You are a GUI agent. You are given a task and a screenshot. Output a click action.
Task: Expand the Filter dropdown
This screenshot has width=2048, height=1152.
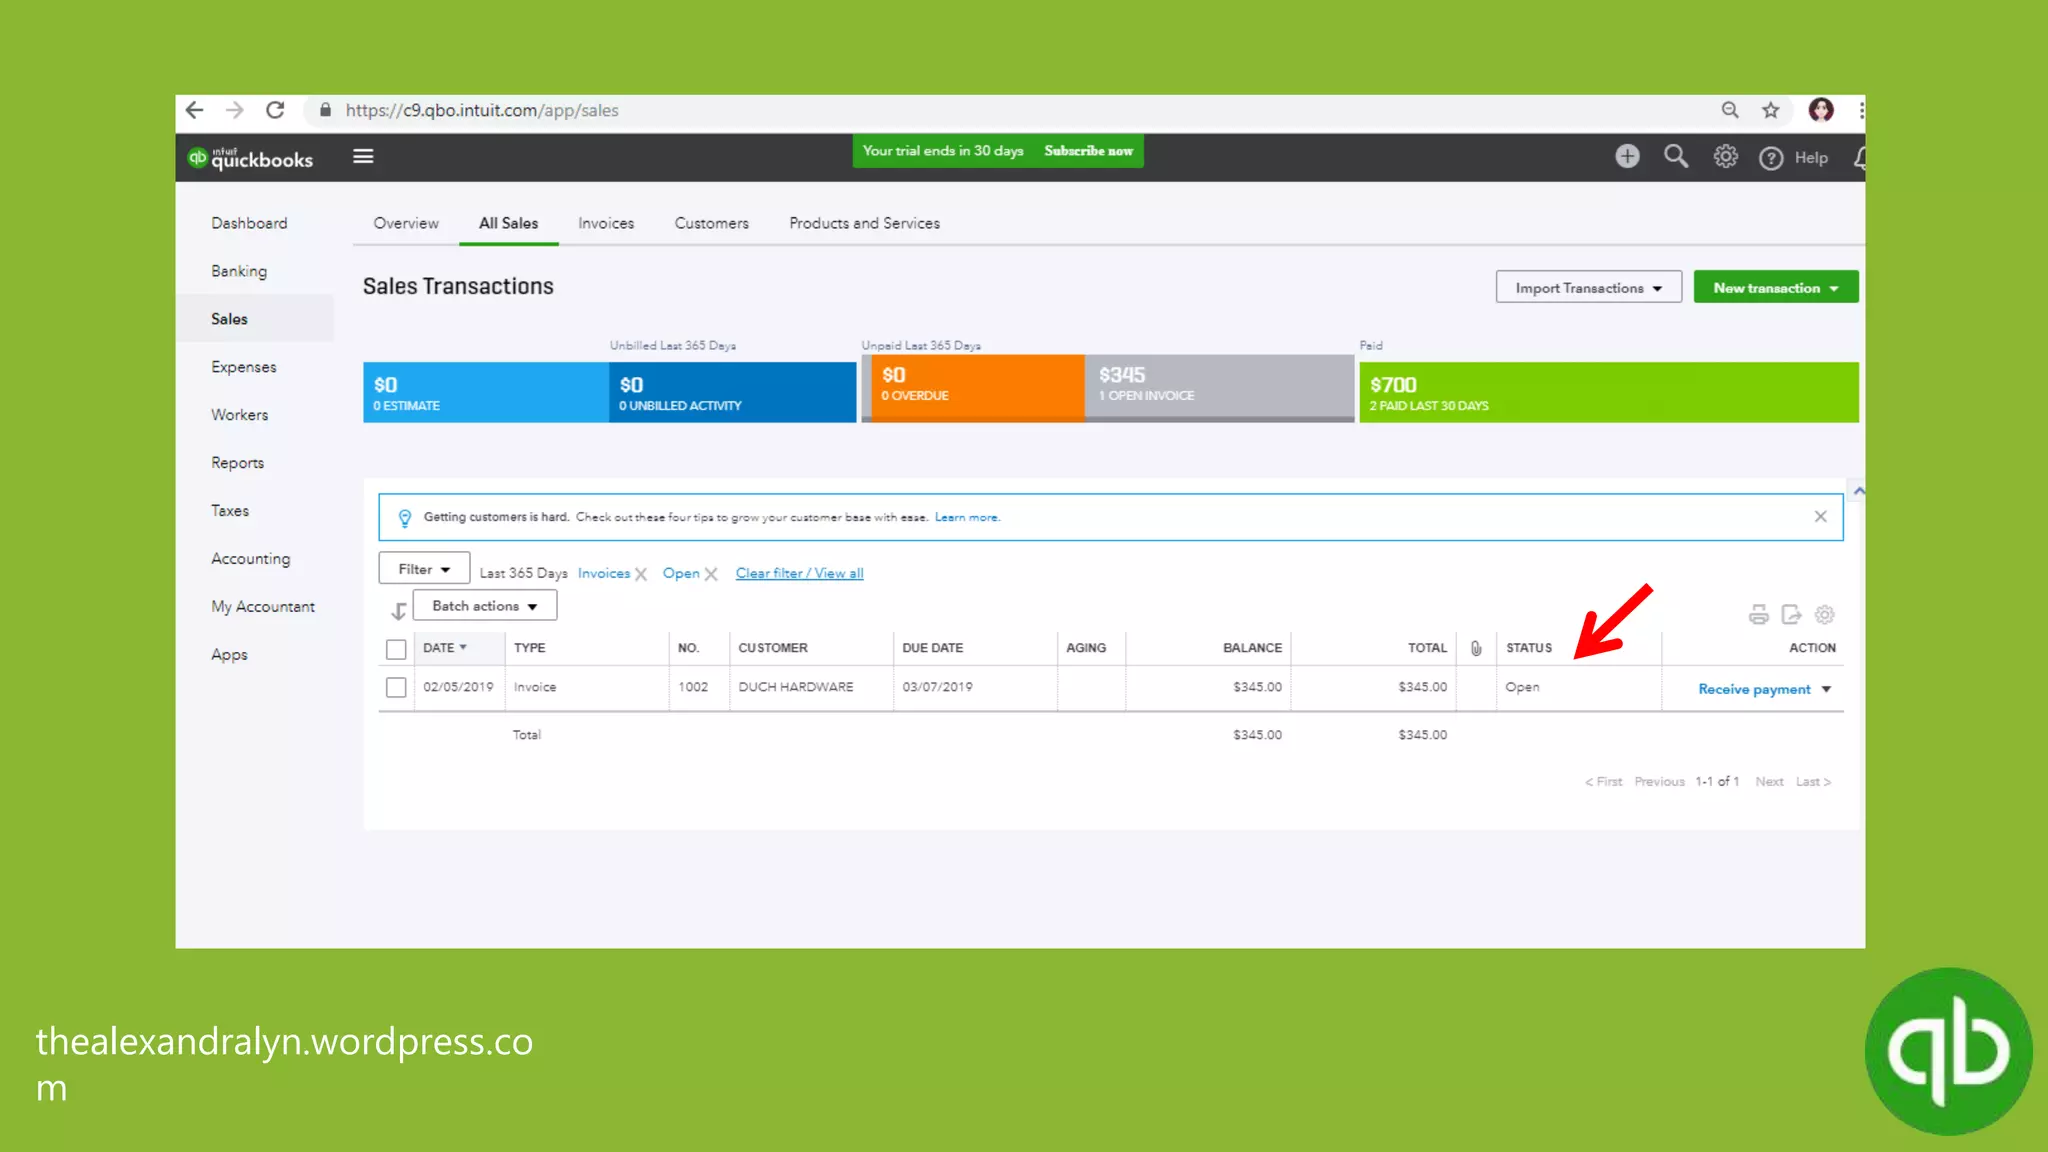click(x=424, y=569)
